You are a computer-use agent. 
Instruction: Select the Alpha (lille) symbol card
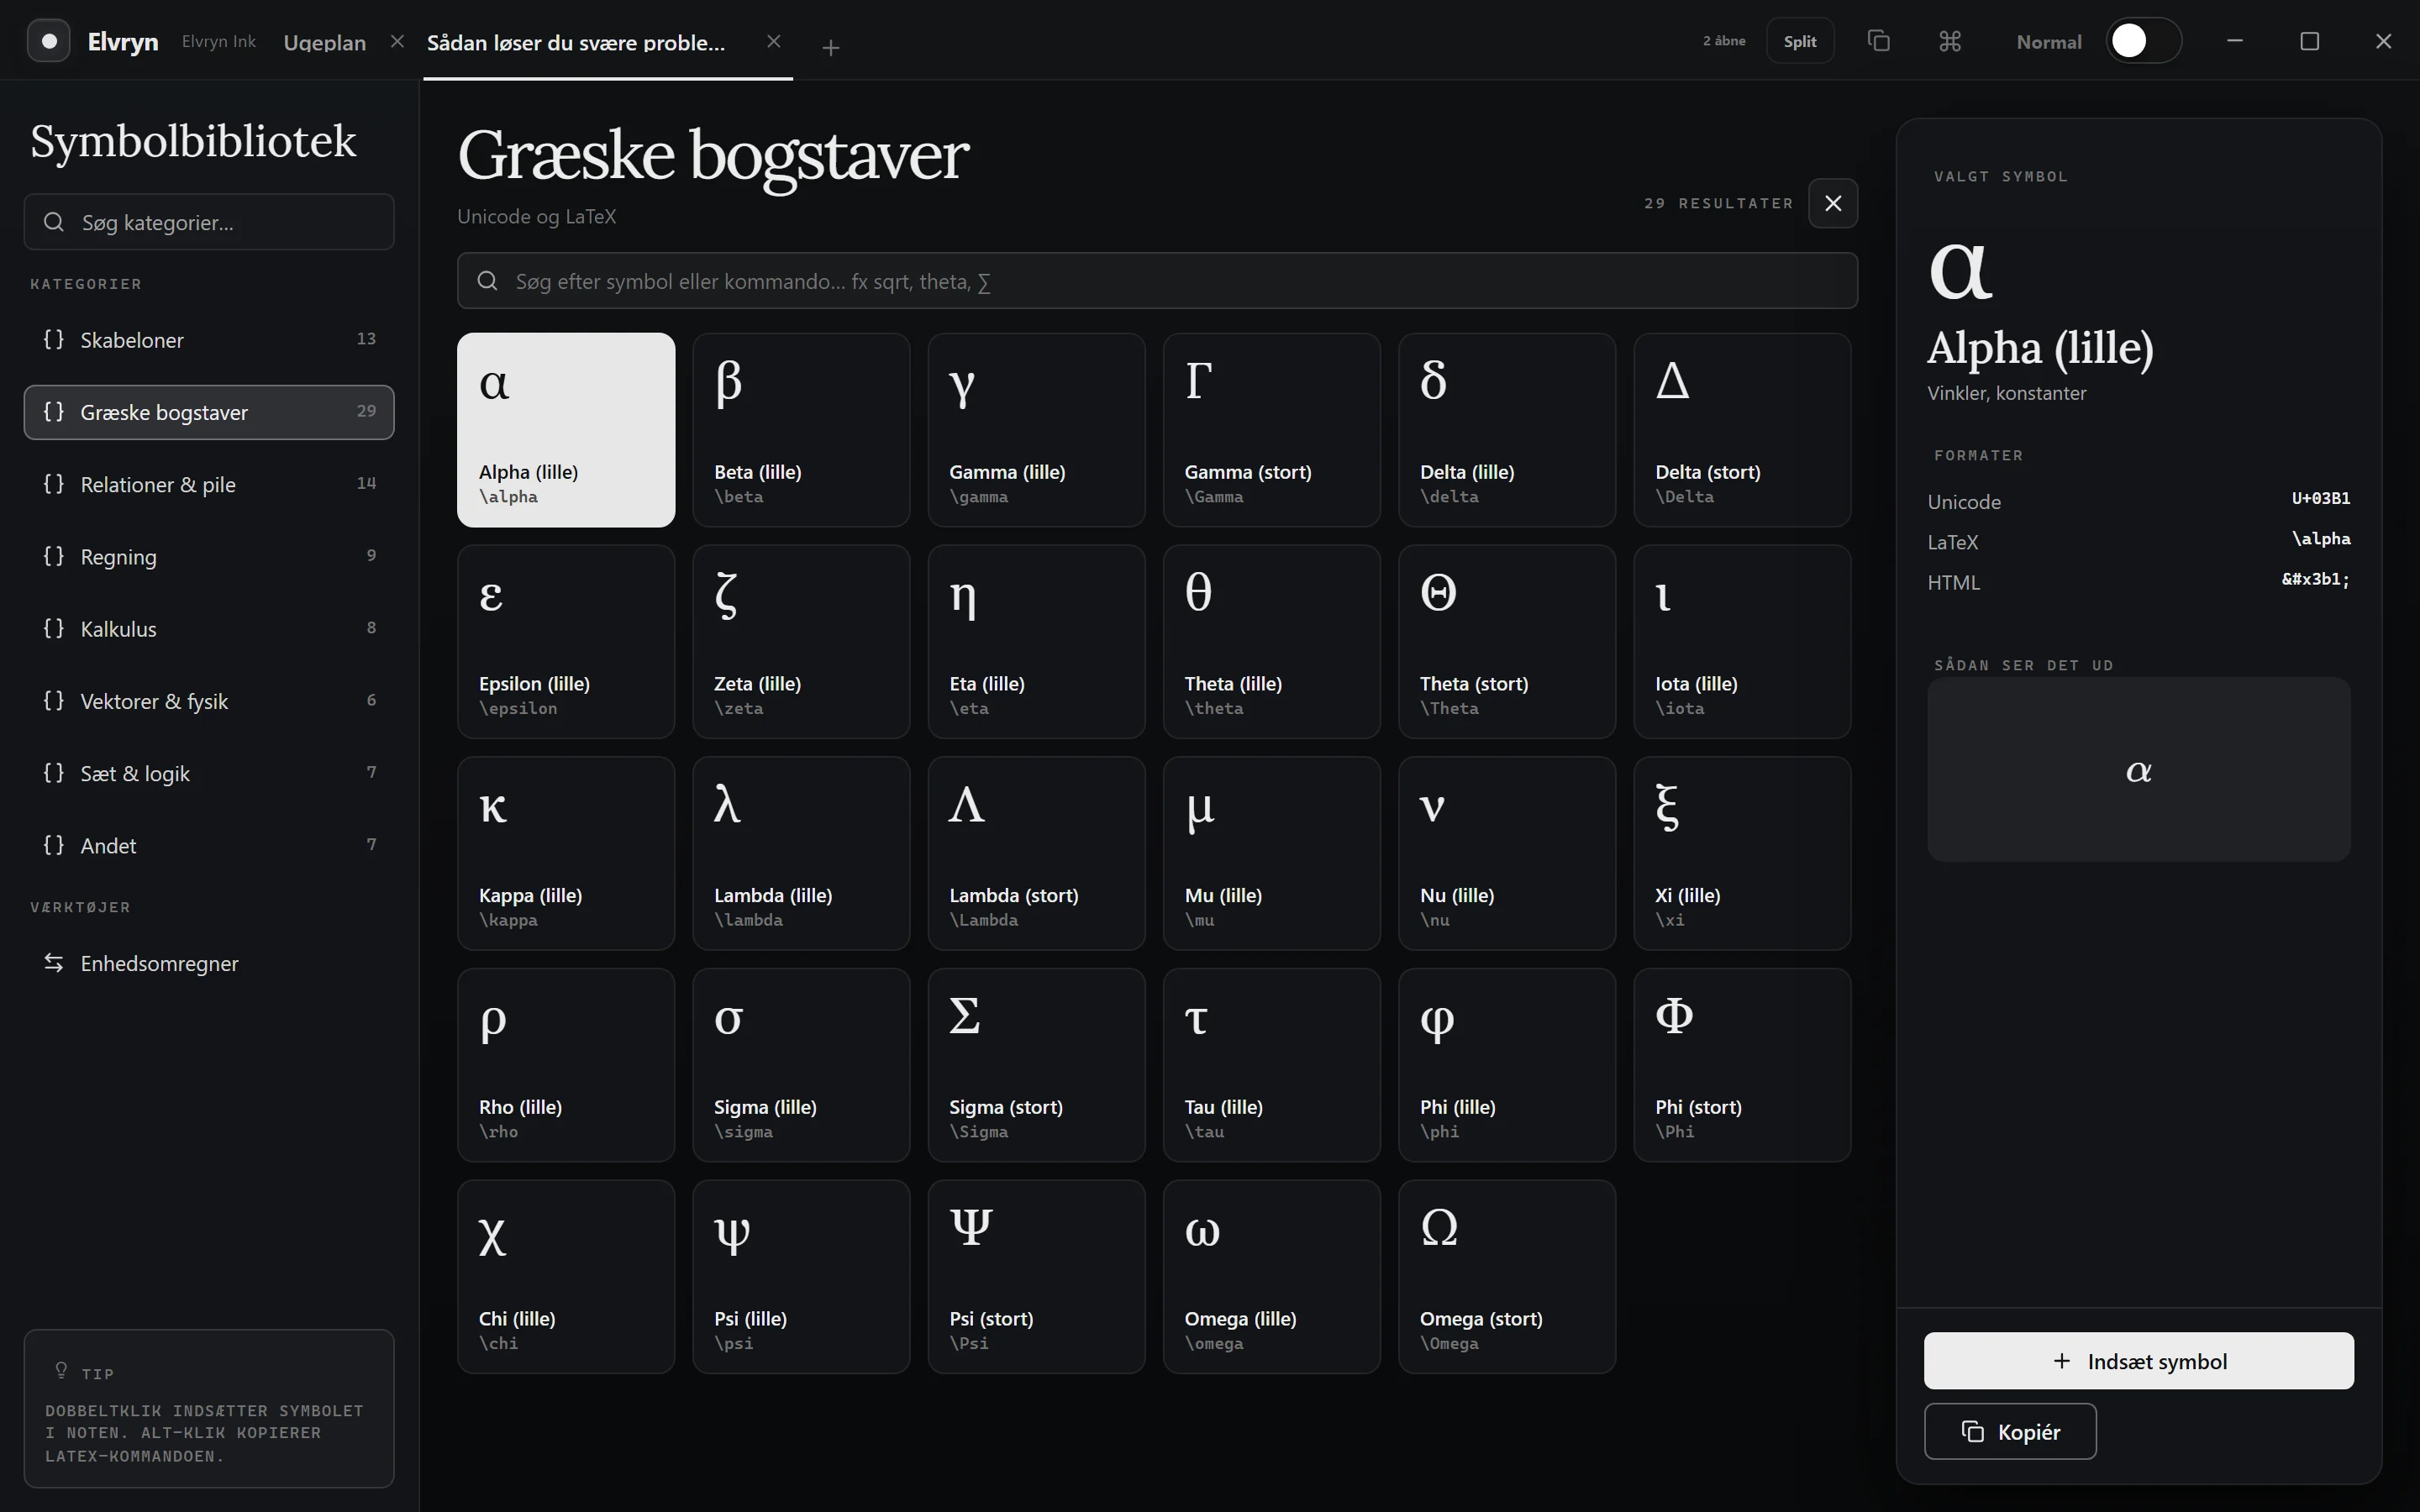pos(566,430)
